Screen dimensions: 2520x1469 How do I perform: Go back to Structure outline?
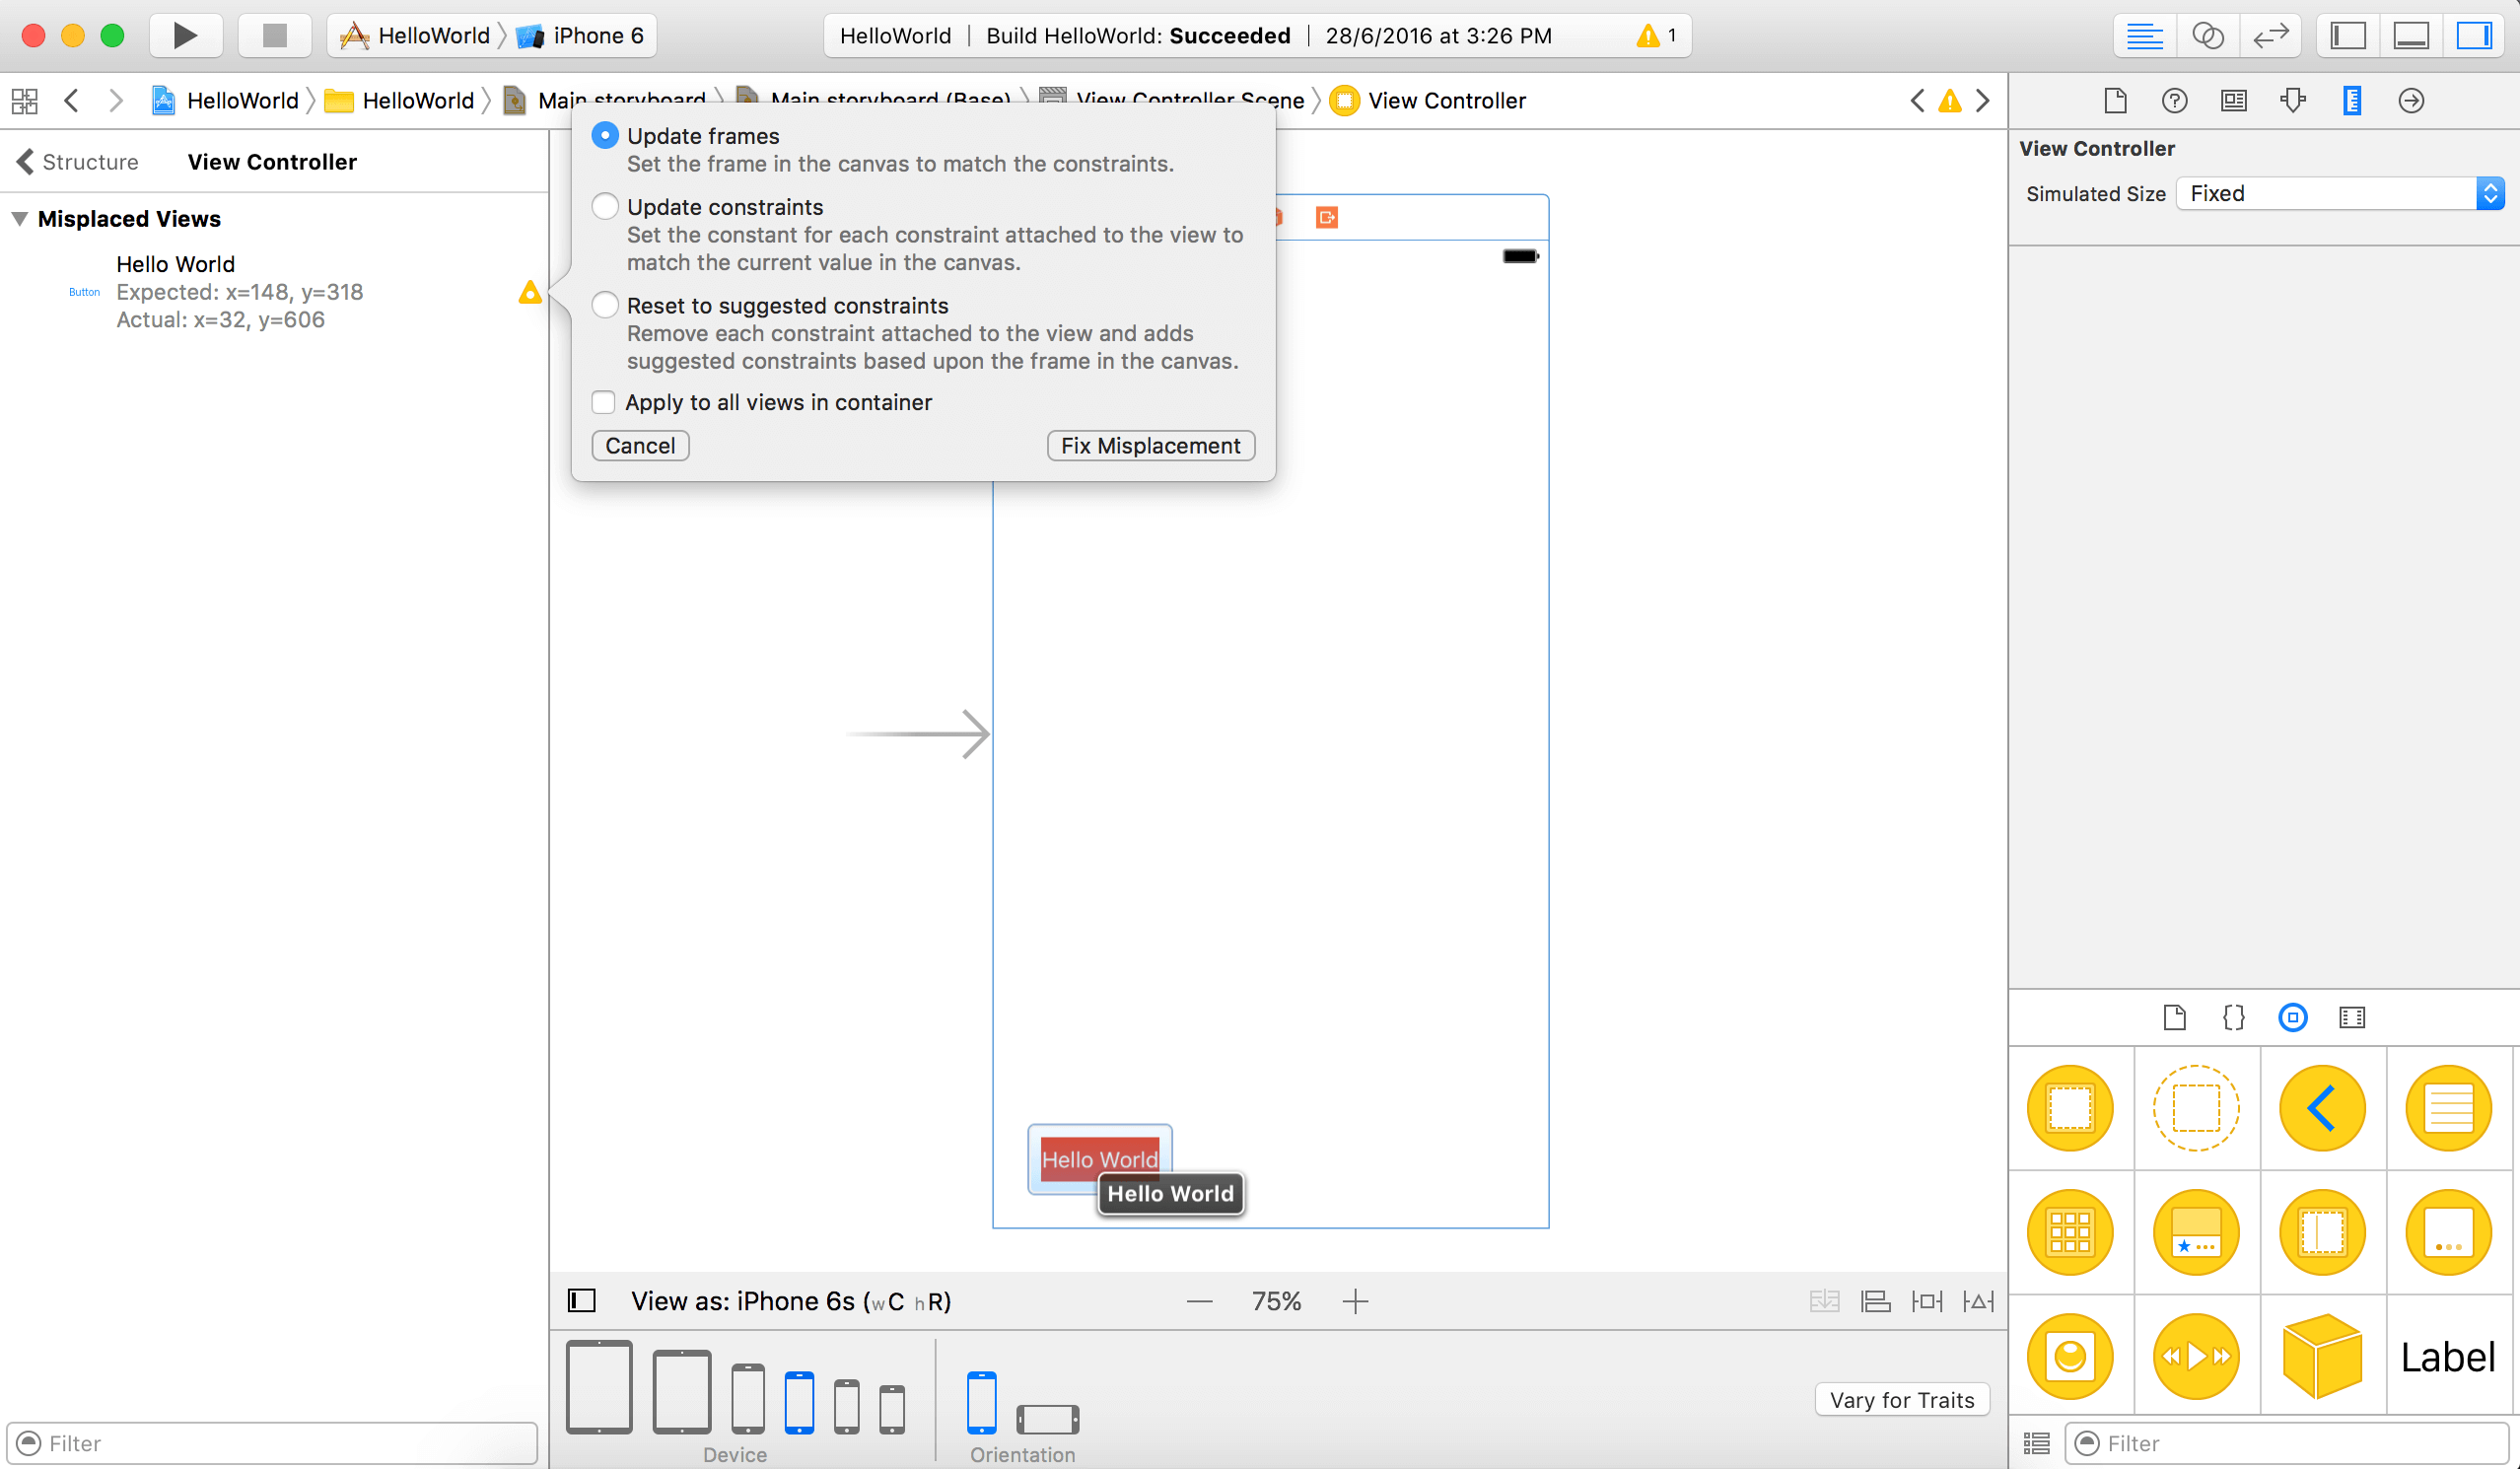pyautogui.click(x=78, y=162)
